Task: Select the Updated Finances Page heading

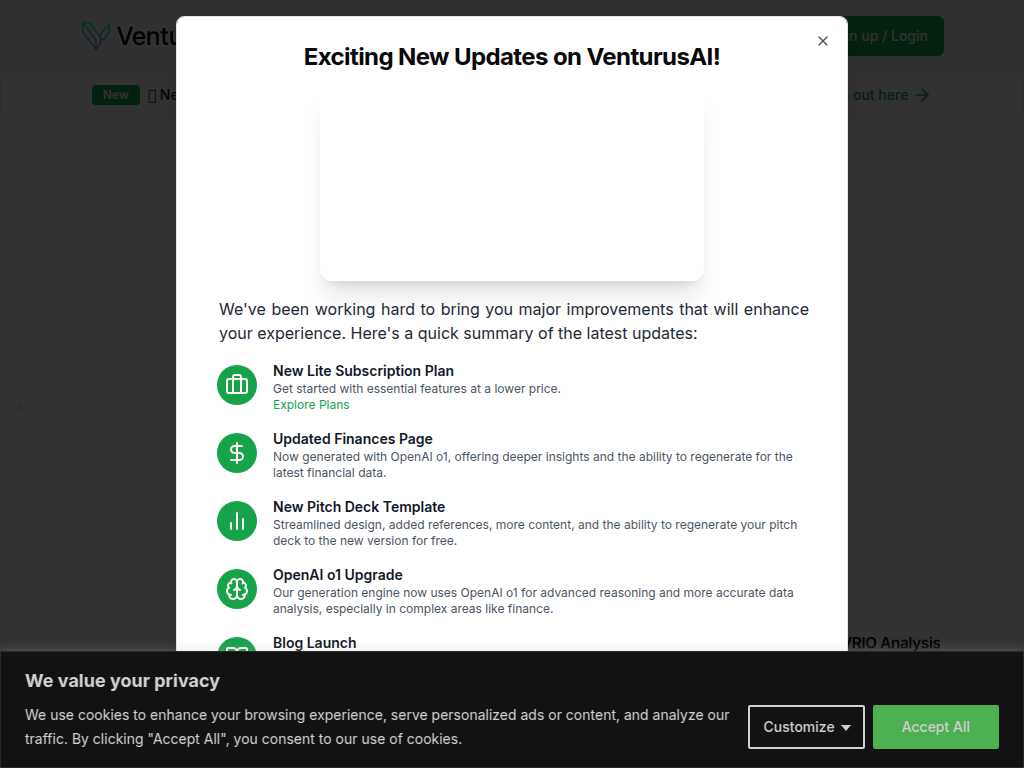Action: (353, 439)
